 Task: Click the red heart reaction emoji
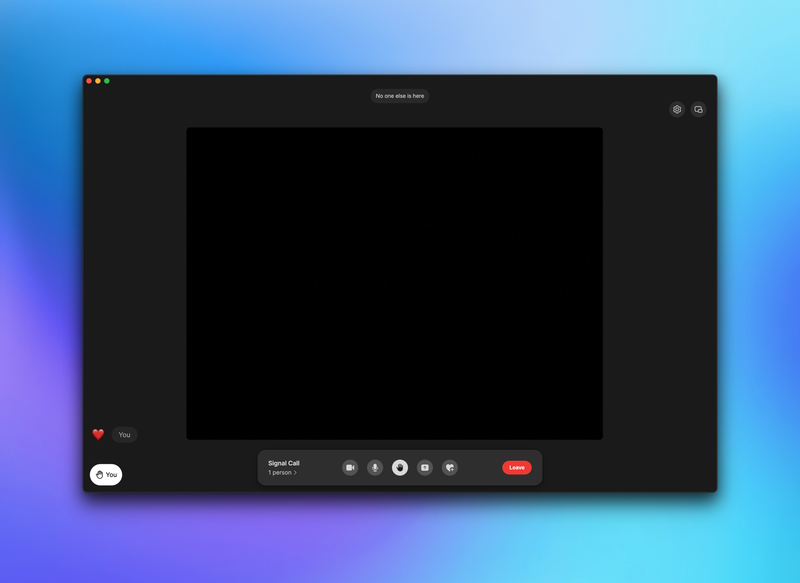coord(98,435)
